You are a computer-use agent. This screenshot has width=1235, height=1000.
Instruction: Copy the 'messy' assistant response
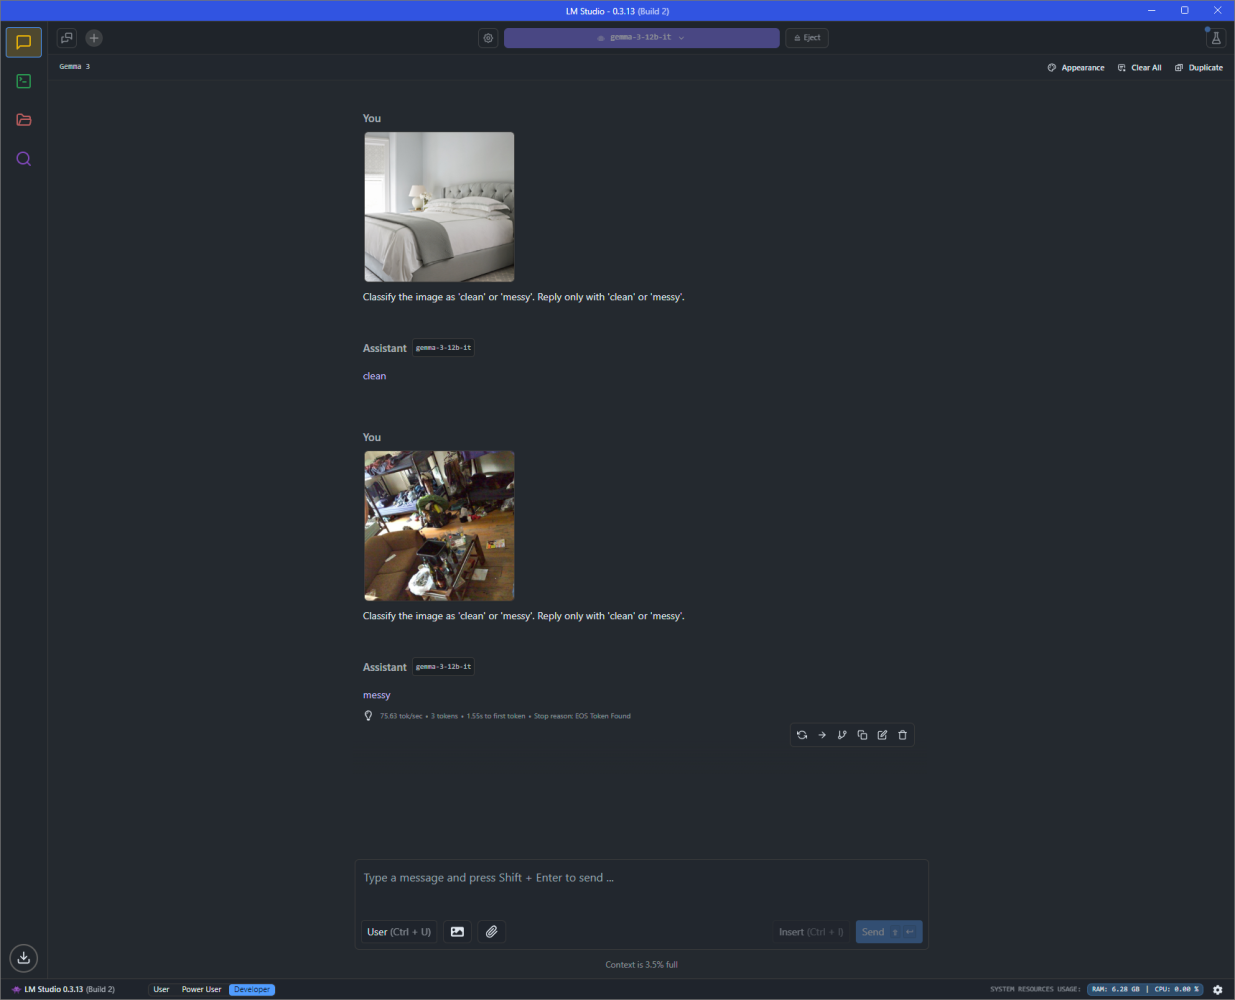[x=862, y=735]
